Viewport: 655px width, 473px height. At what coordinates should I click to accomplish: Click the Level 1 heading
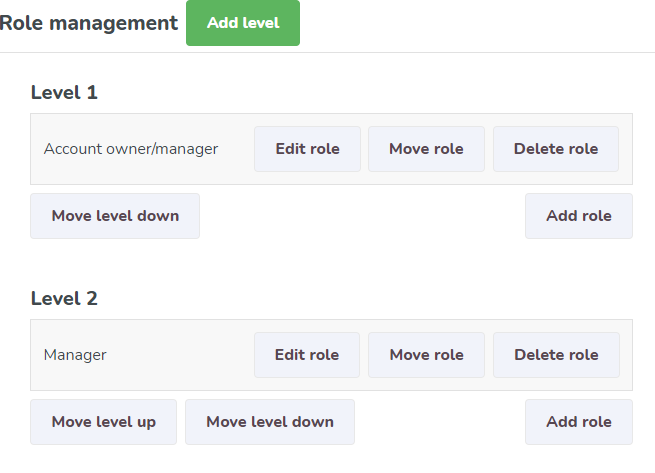click(x=64, y=92)
